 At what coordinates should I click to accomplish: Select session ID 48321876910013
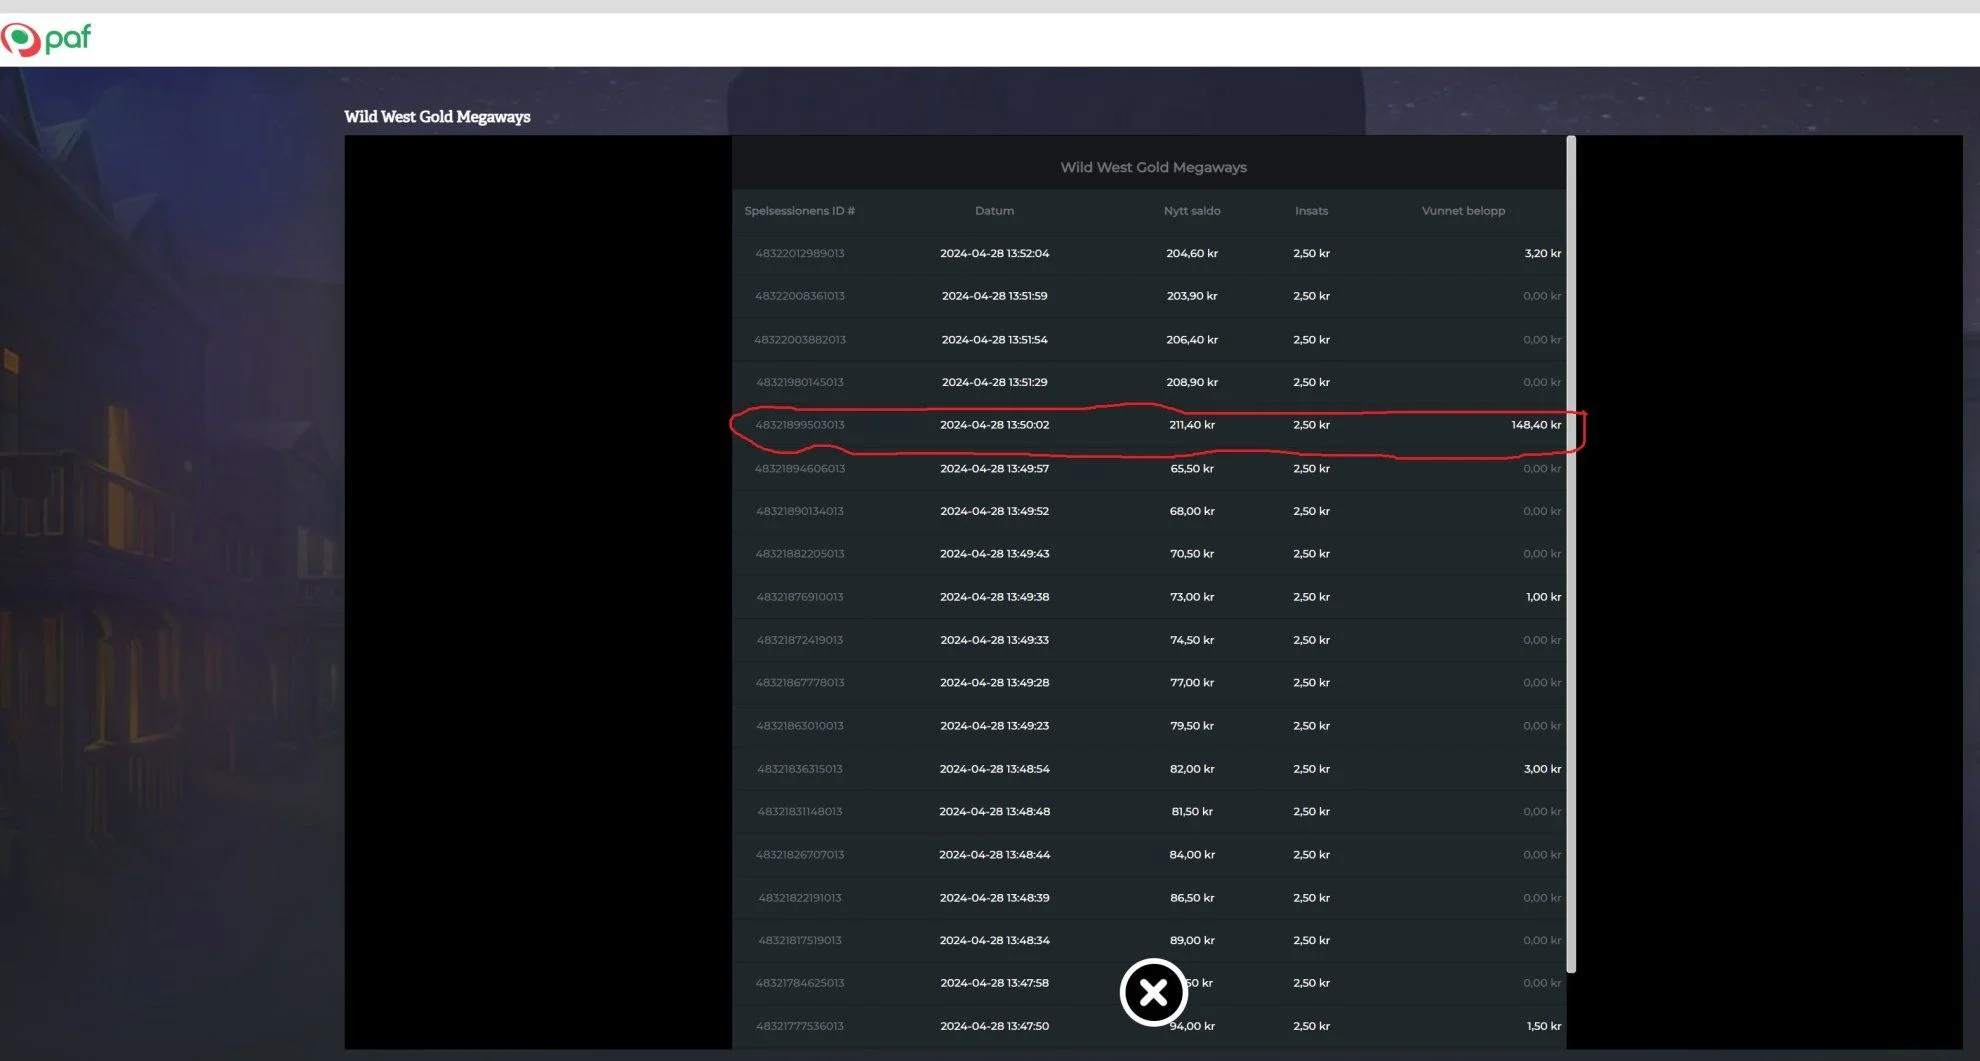tap(800, 597)
